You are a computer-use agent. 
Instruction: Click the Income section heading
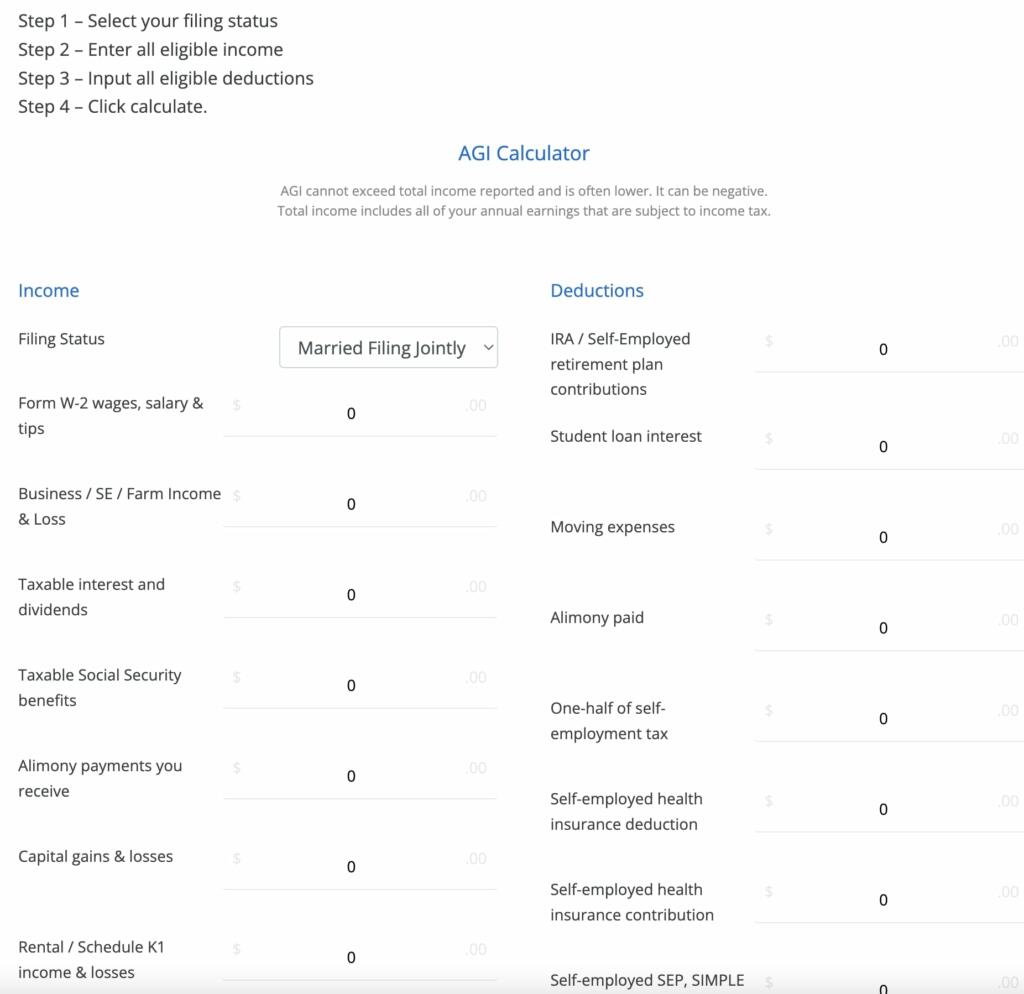point(48,291)
